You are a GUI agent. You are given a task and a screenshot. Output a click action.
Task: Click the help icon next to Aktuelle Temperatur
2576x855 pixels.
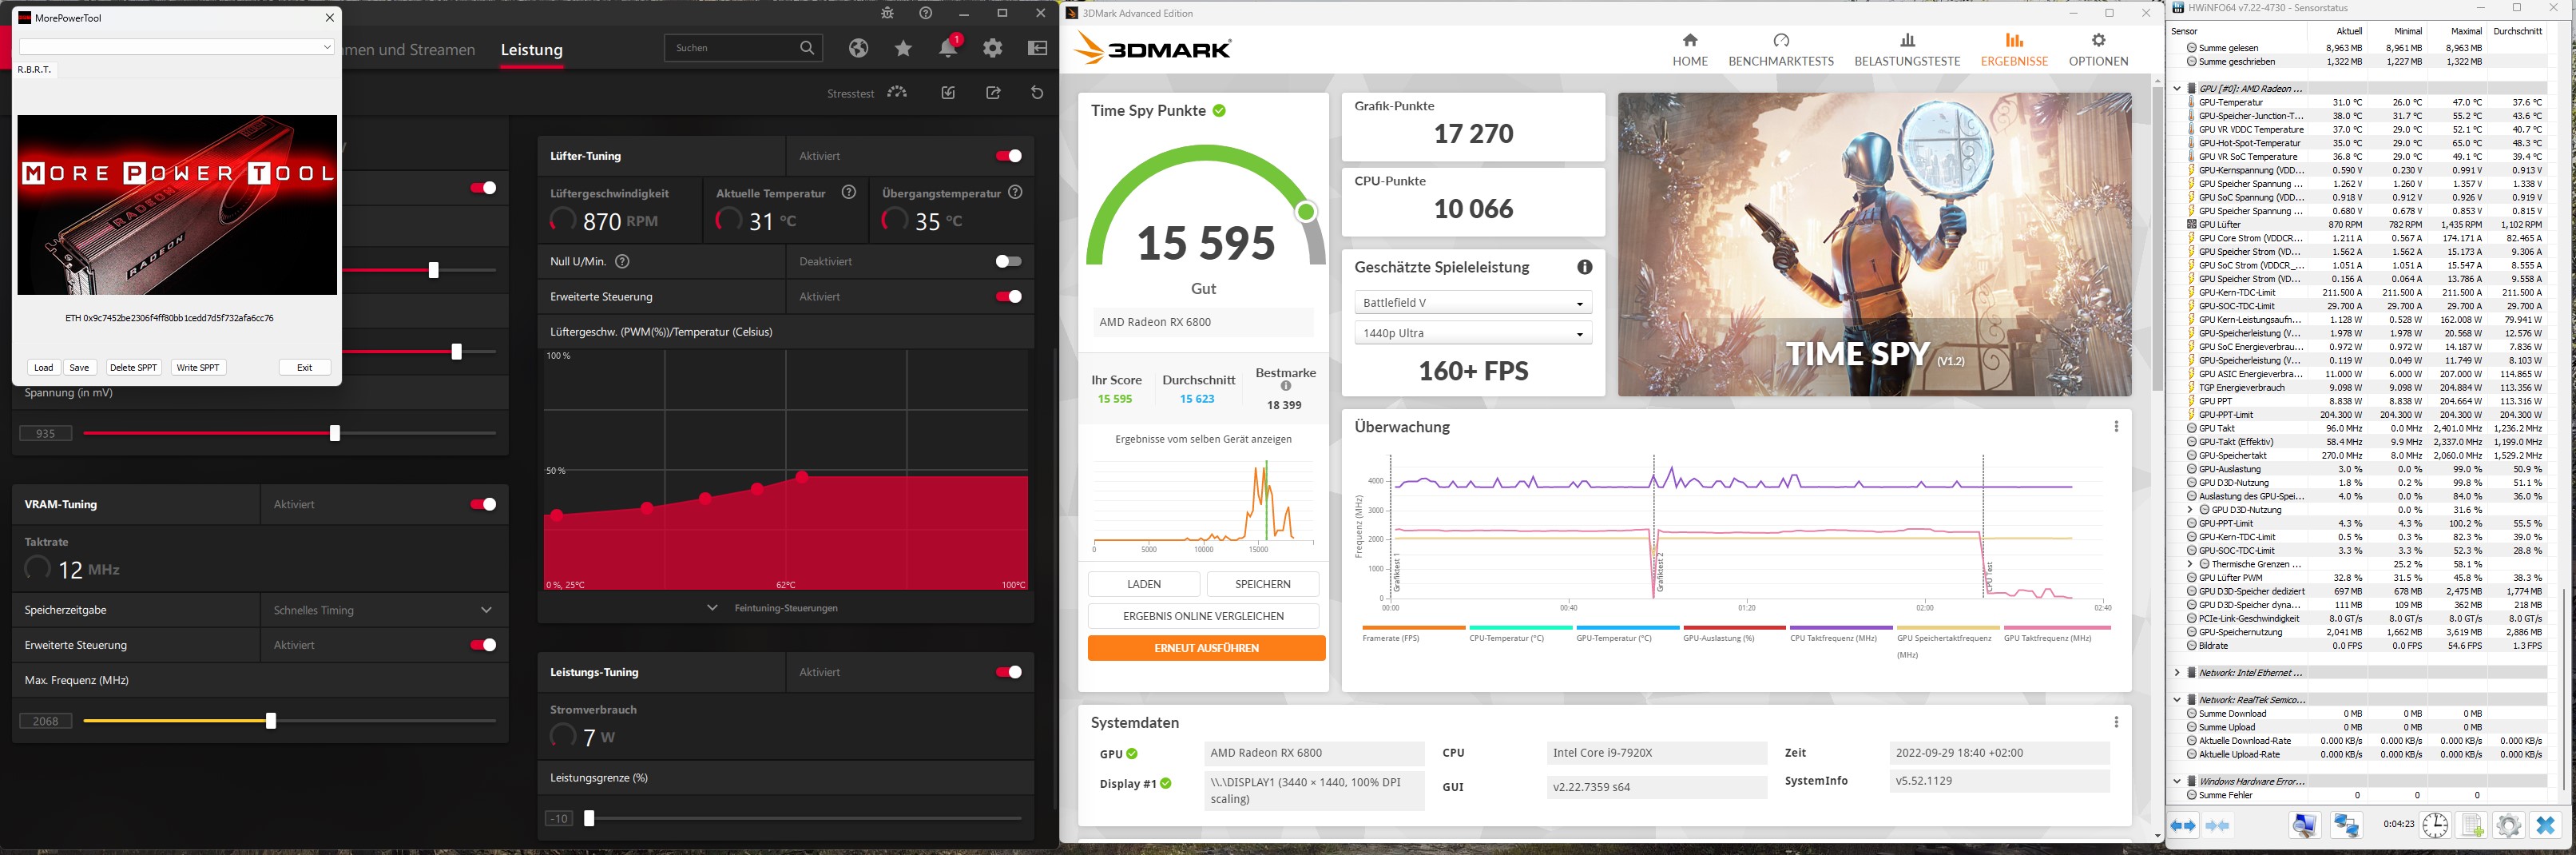point(849,192)
